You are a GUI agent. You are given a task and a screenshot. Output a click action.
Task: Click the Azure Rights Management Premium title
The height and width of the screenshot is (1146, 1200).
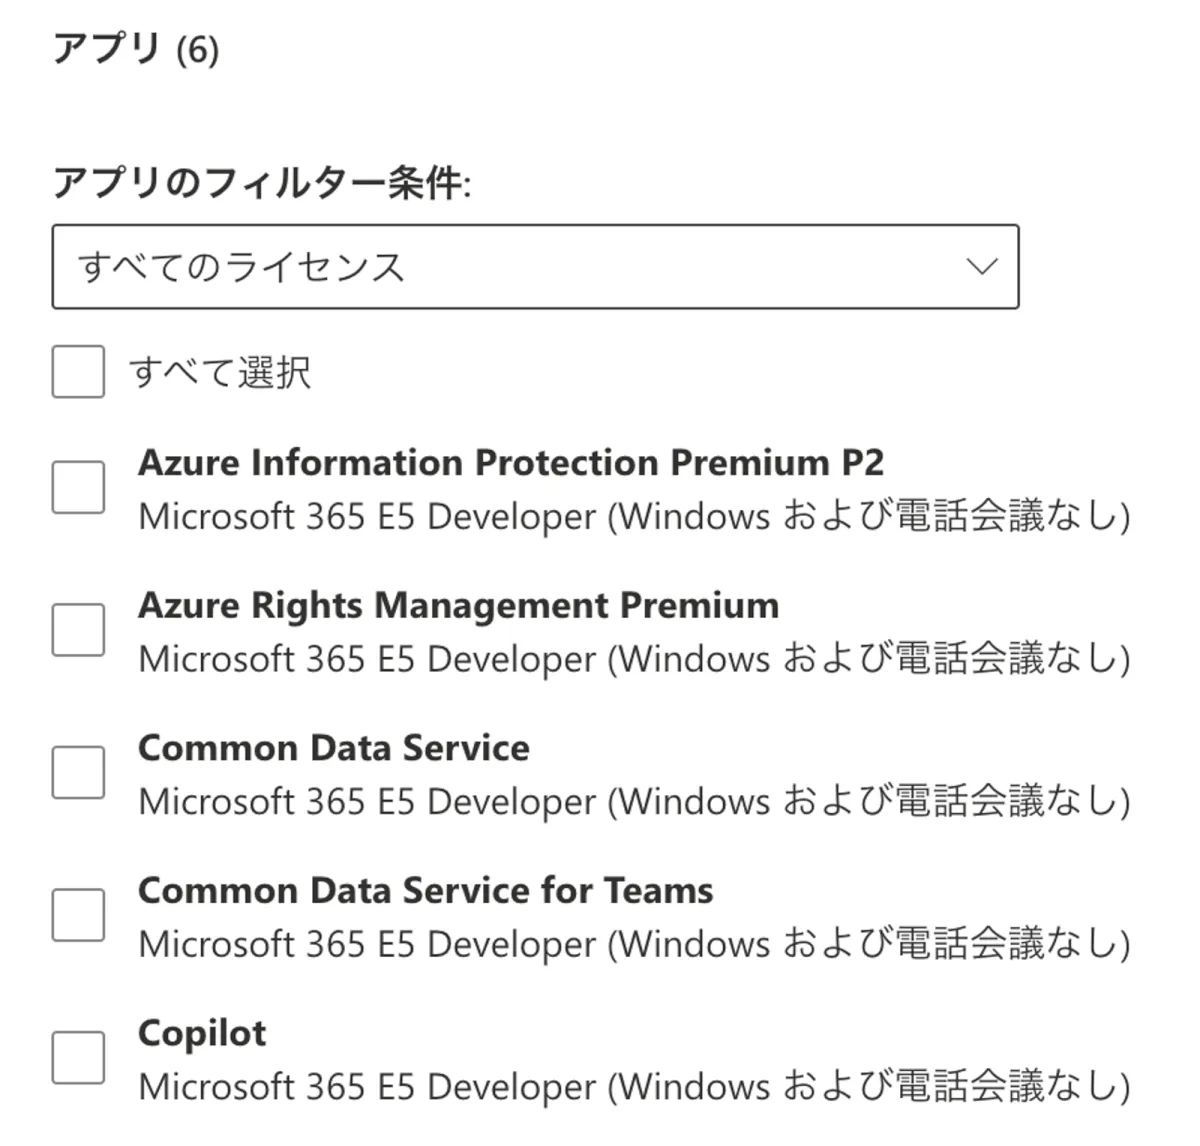(458, 606)
